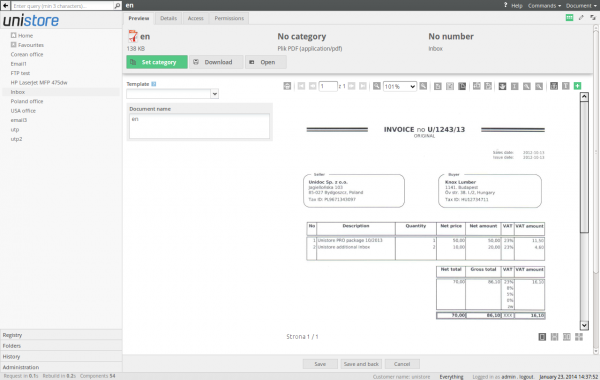Image resolution: width=600 pixels, height=380 pixels.
Task: Expand the Registry section
Action: point(61,335)
